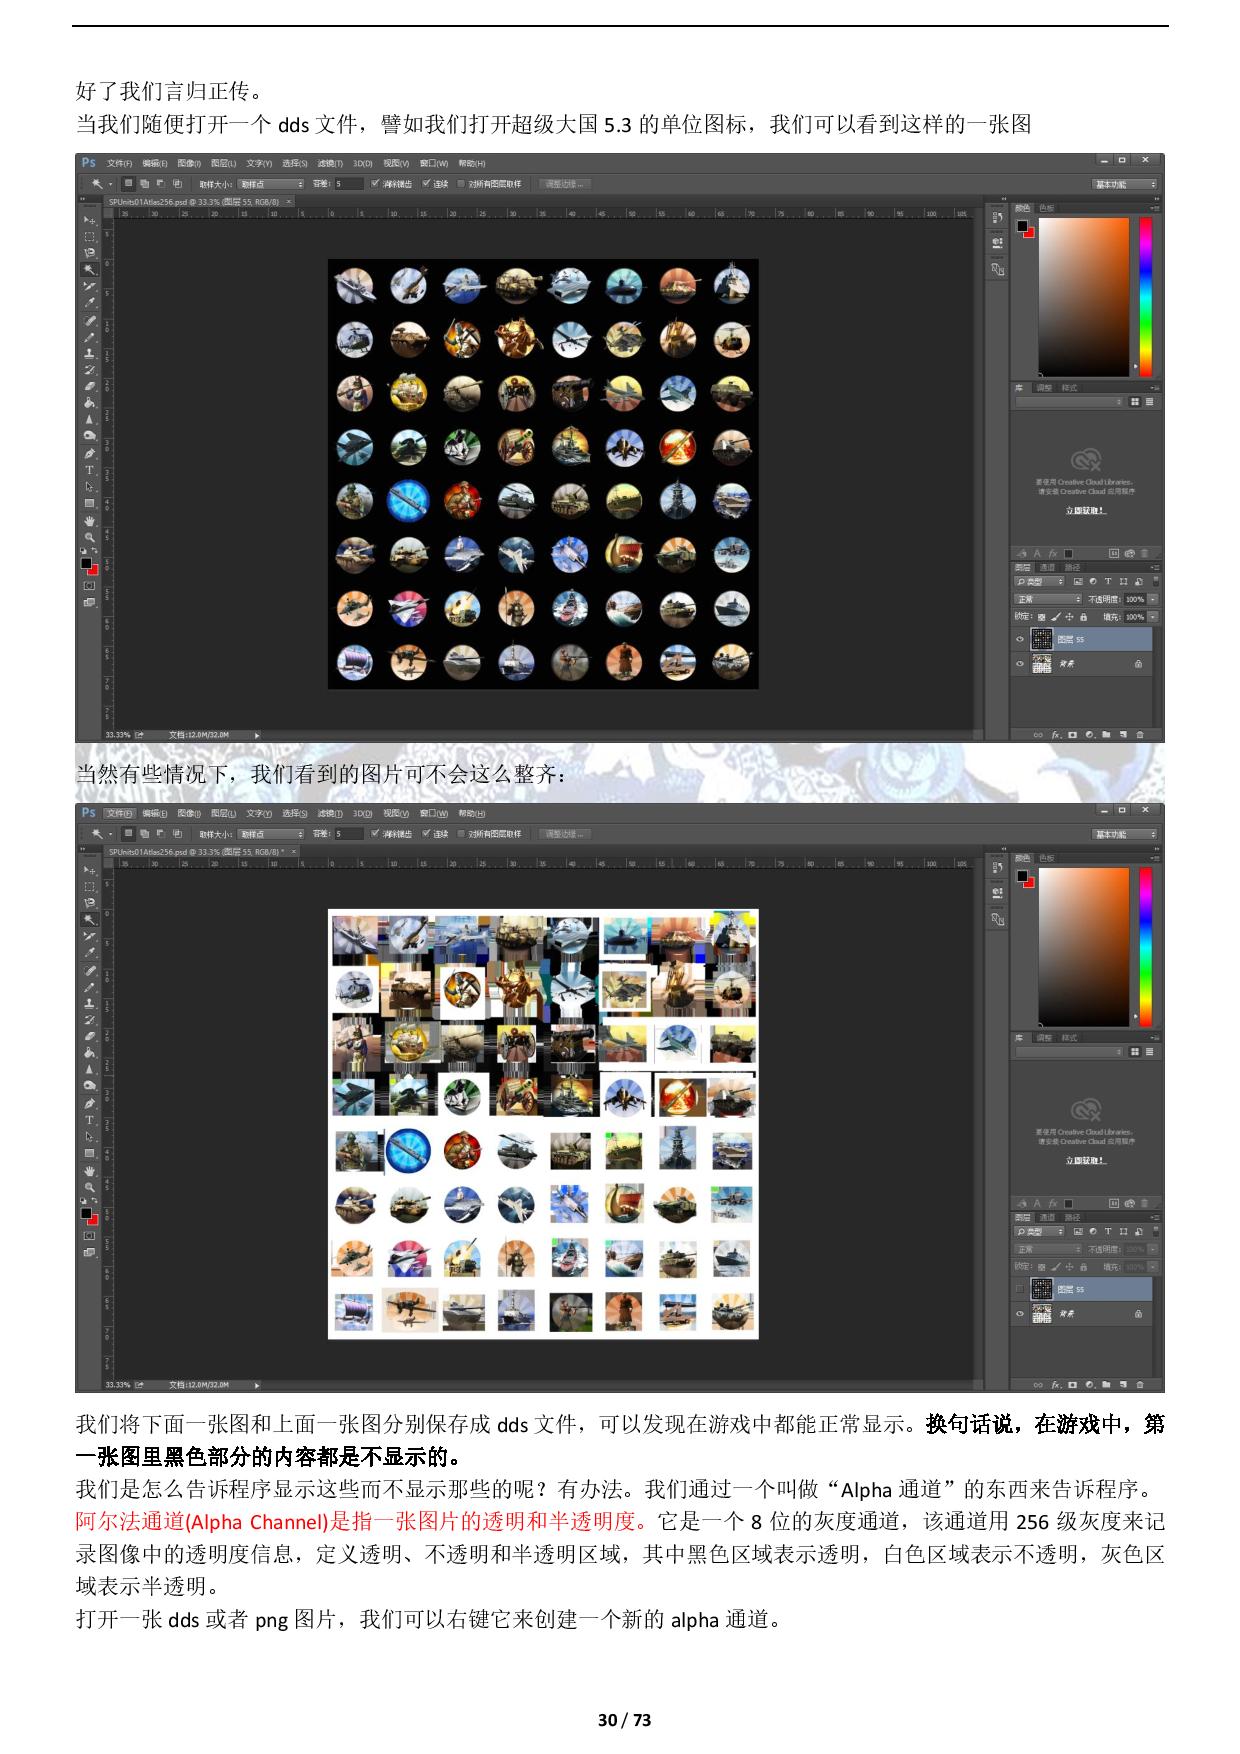Toggle 连续 checkbox in white-canvas Photoshop window

point(426,834)
